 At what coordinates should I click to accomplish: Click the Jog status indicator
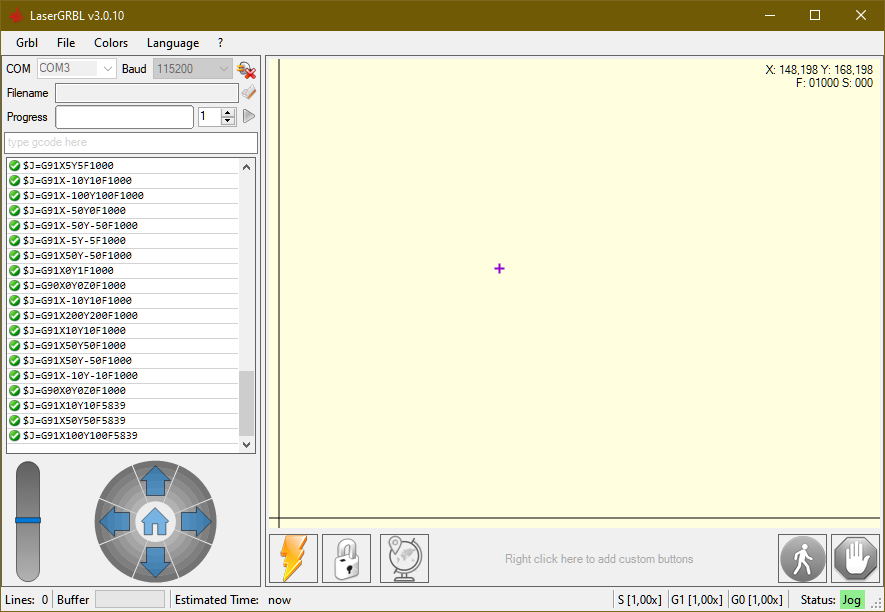(851, 599)
